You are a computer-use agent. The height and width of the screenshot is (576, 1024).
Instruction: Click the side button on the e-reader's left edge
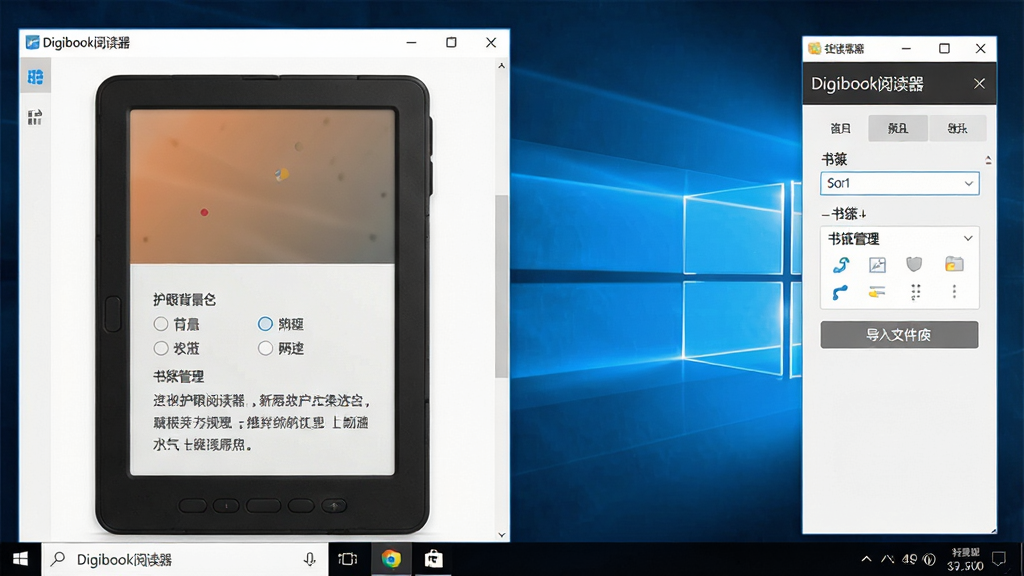tap(112, 314)
